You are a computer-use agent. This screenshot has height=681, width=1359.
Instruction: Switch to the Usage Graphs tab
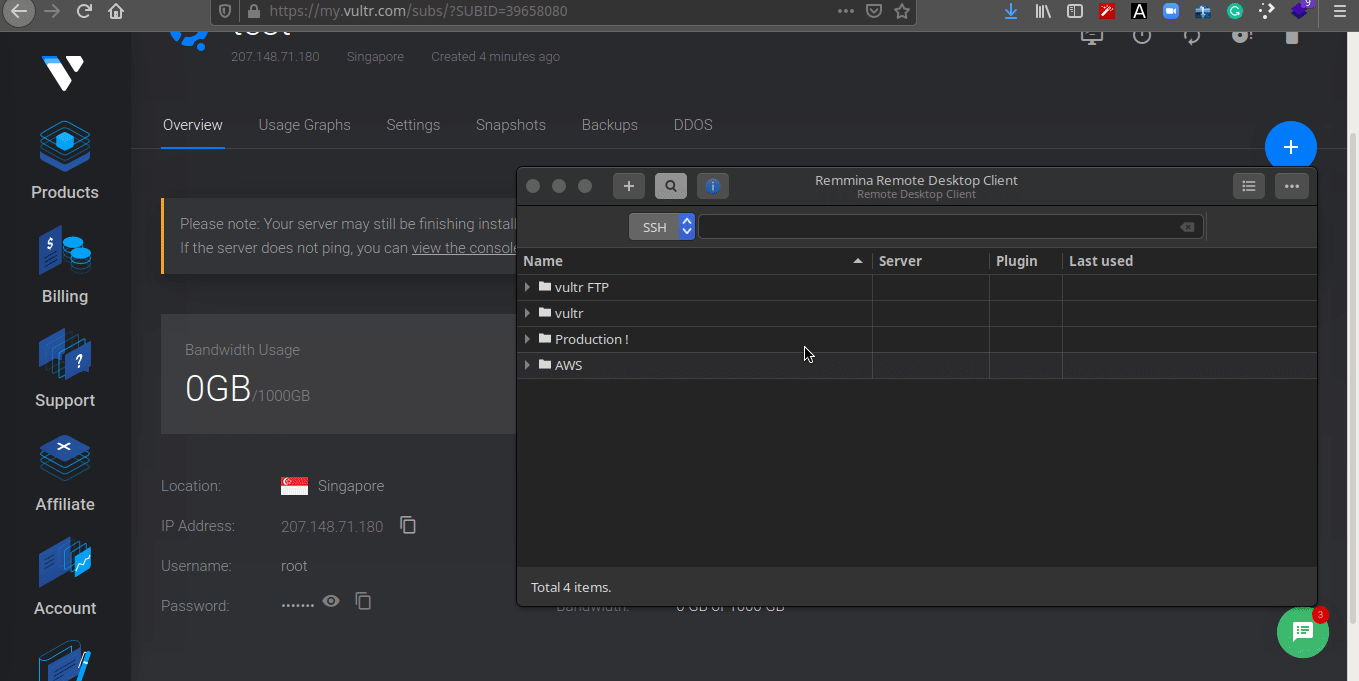coord(305,125)
